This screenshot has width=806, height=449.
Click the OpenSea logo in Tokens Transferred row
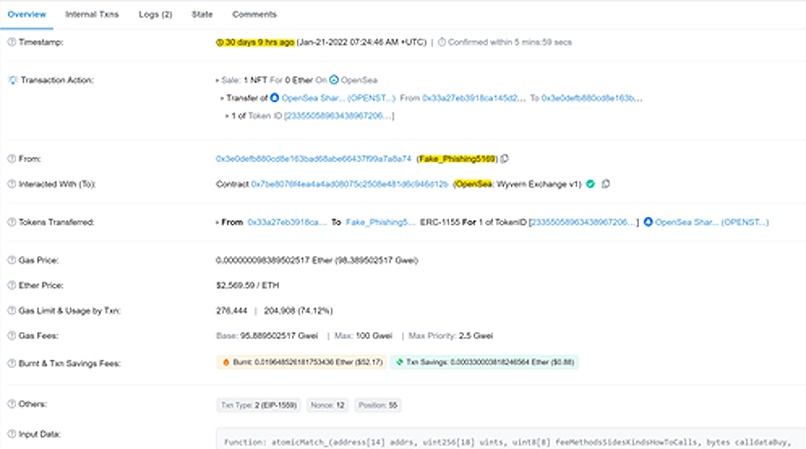(x=649, y=221)
